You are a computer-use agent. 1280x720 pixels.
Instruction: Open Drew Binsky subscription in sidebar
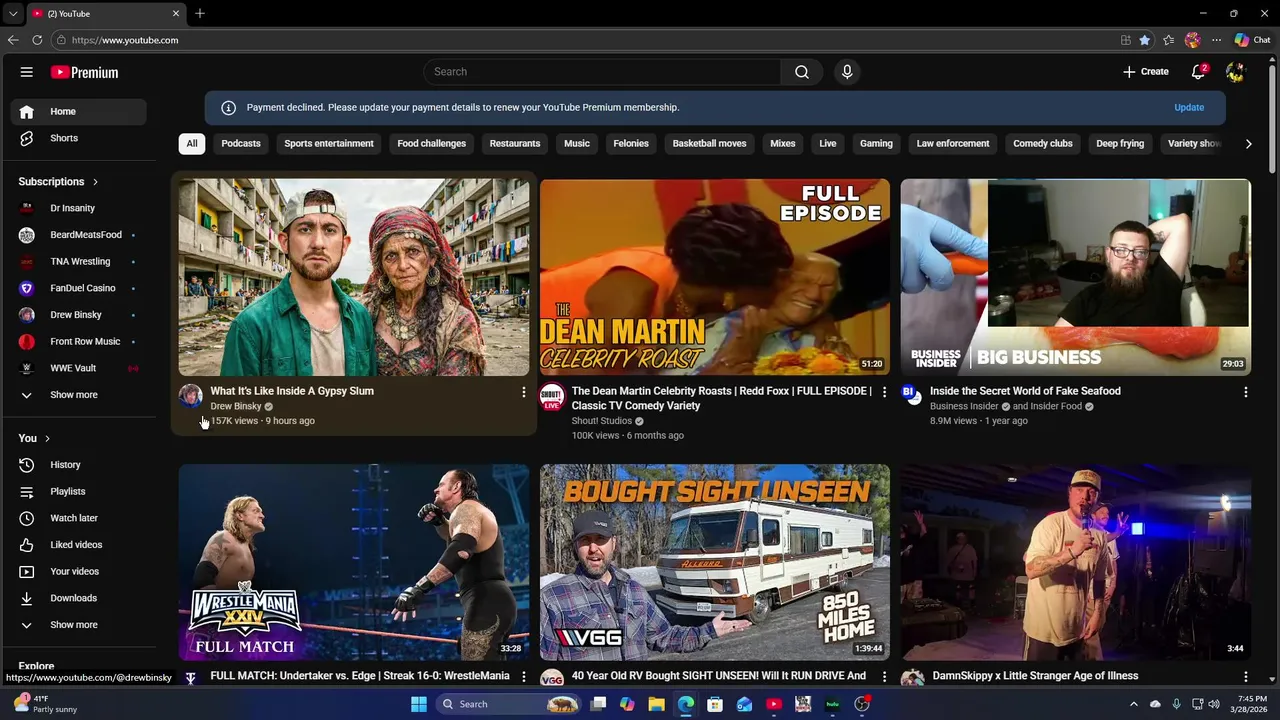[x=78, y=315]
